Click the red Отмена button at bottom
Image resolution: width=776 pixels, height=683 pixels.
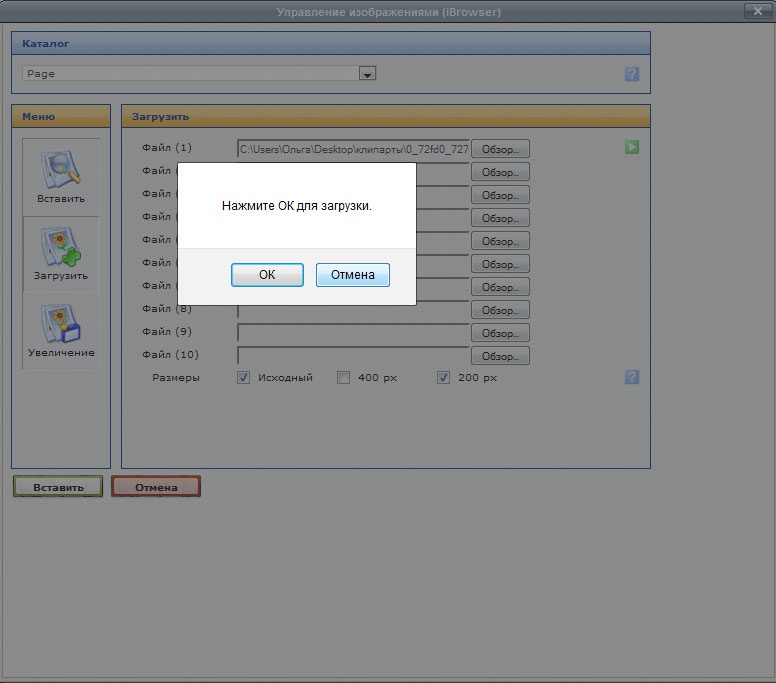(x=156, y=487)
